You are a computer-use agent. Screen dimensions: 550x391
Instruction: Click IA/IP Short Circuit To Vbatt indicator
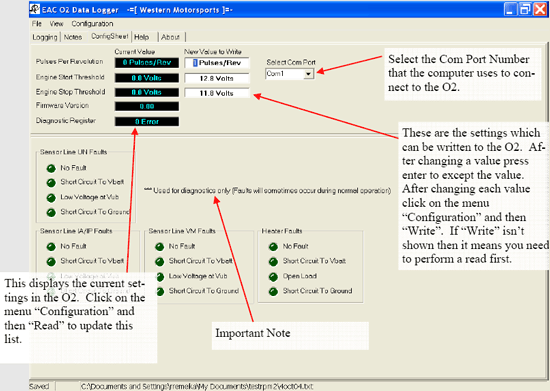pos(51,262)
